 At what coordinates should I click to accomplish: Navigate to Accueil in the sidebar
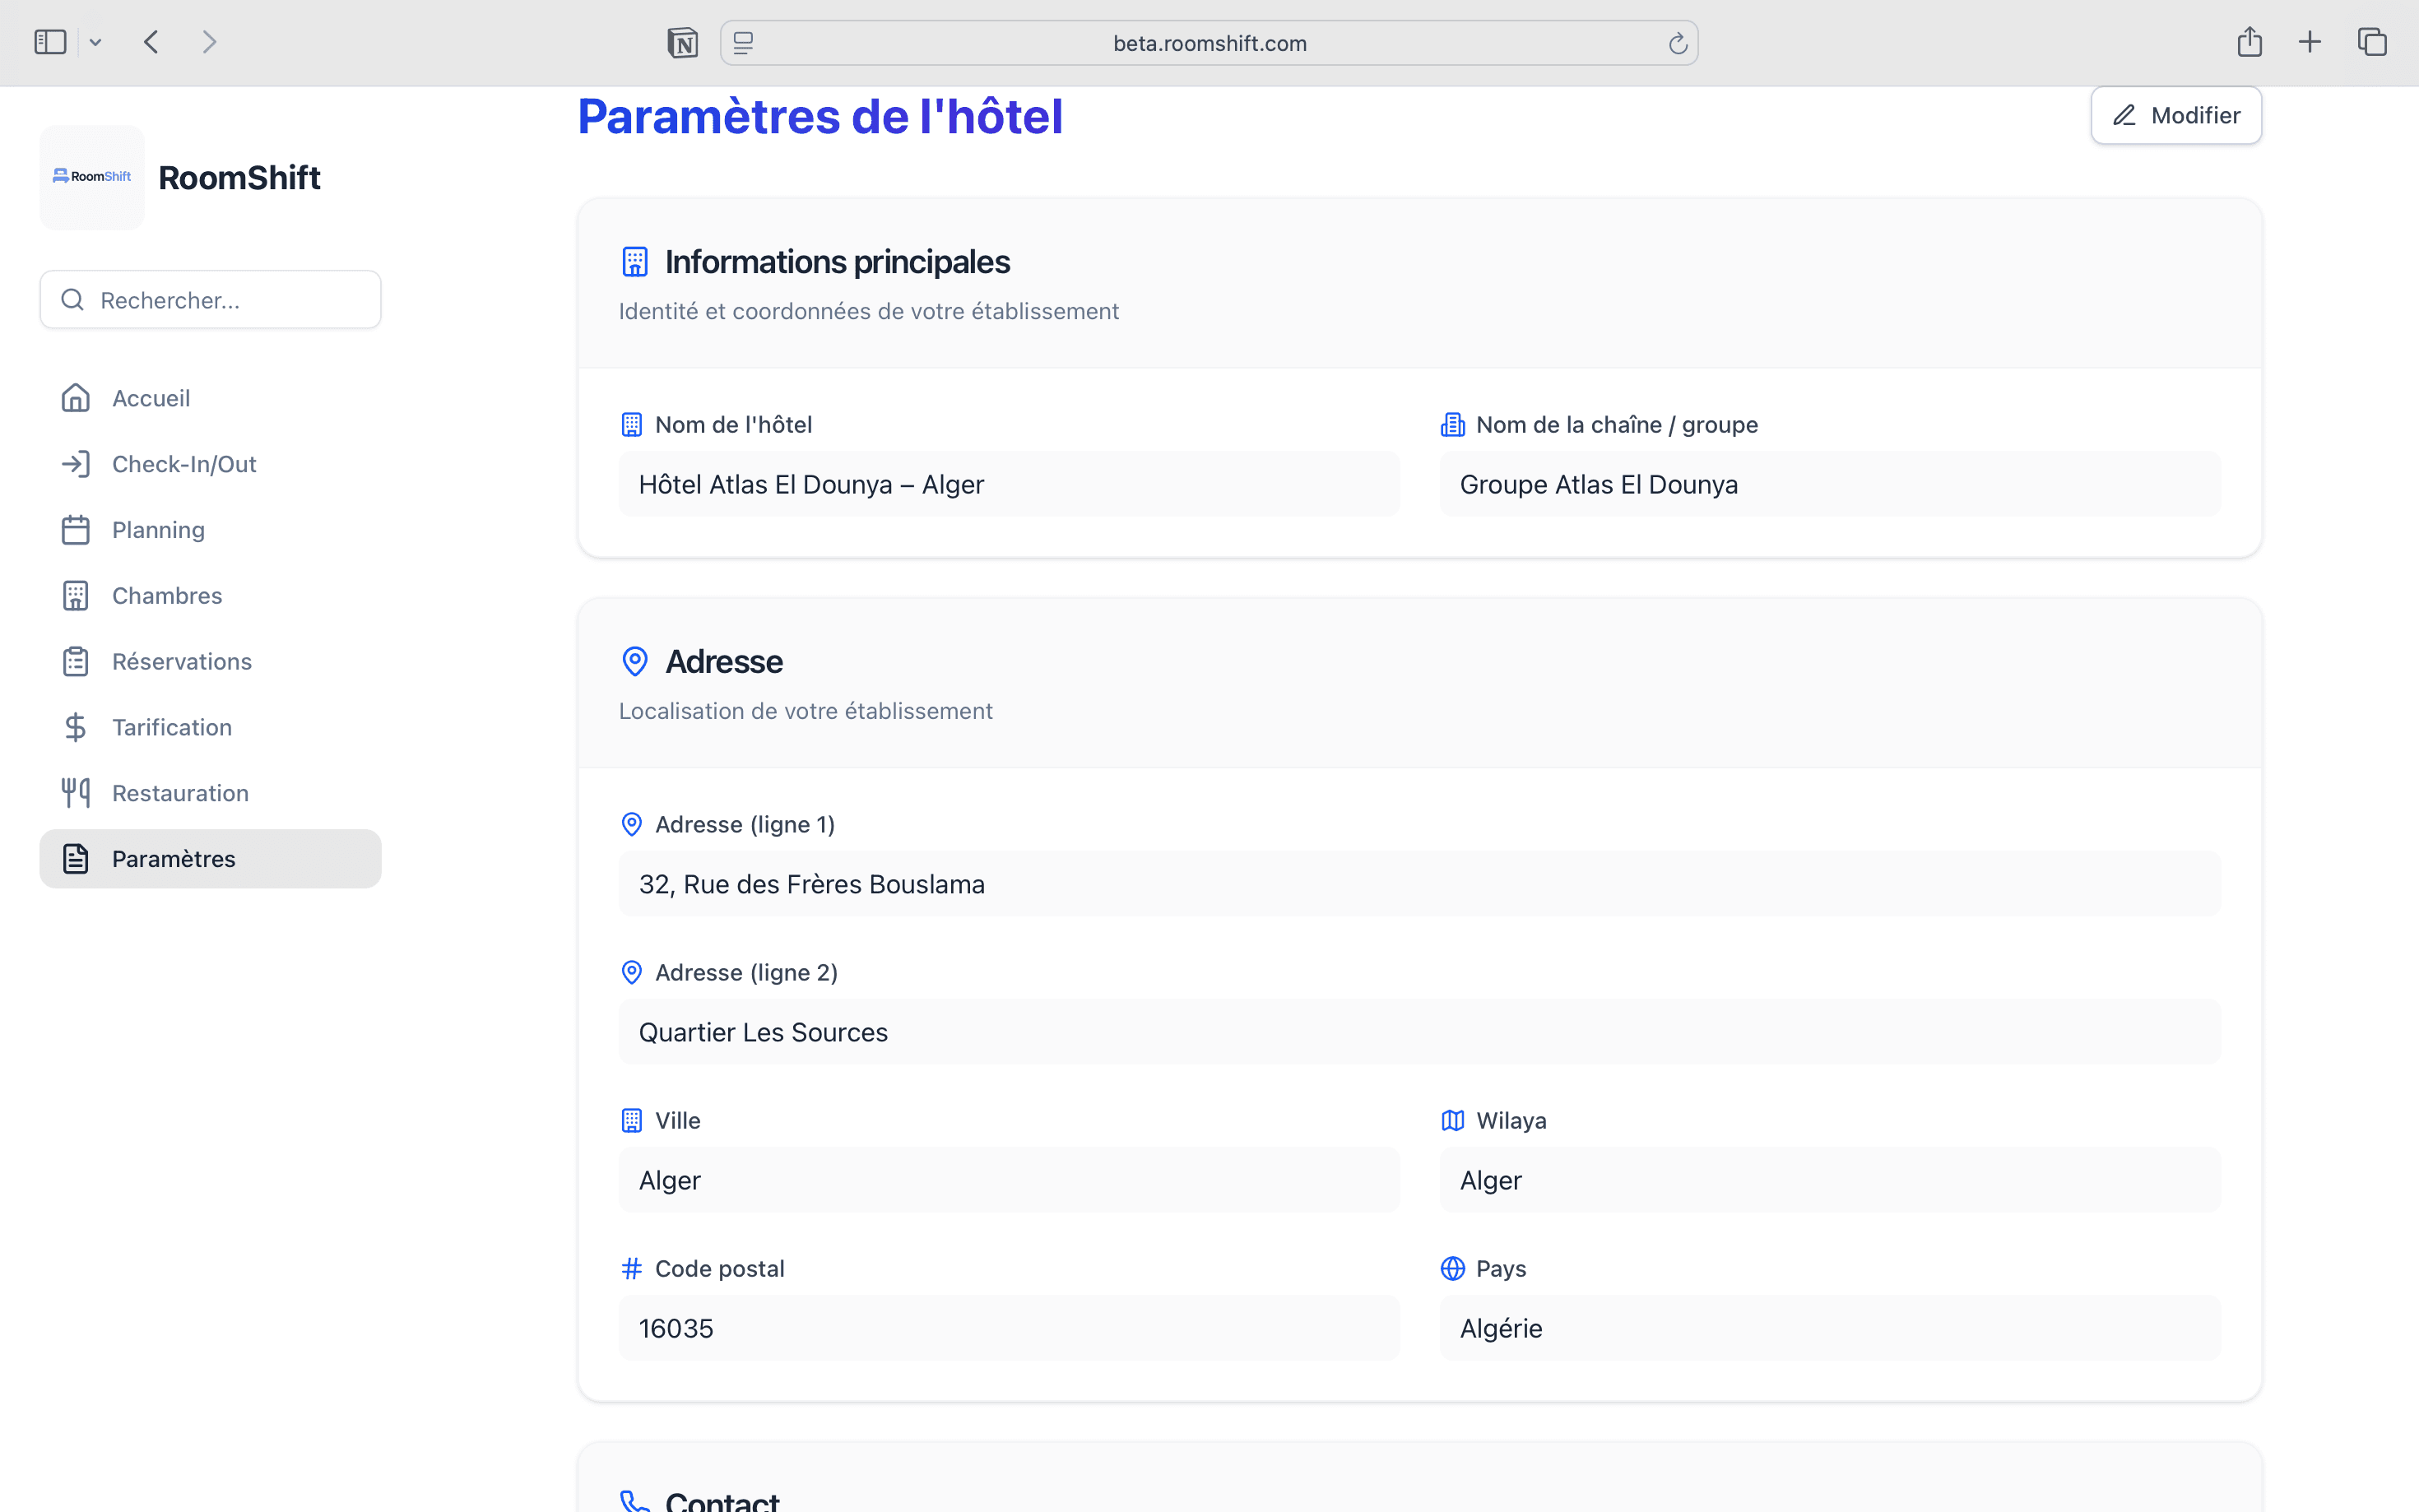click(152, 398)
